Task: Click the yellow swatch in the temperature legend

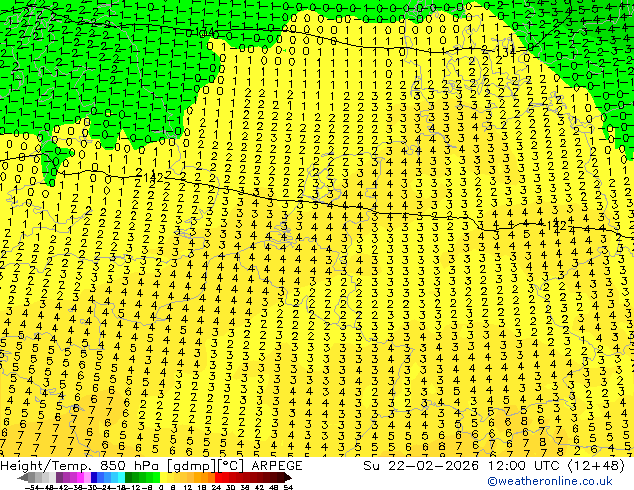Action: 163,477
